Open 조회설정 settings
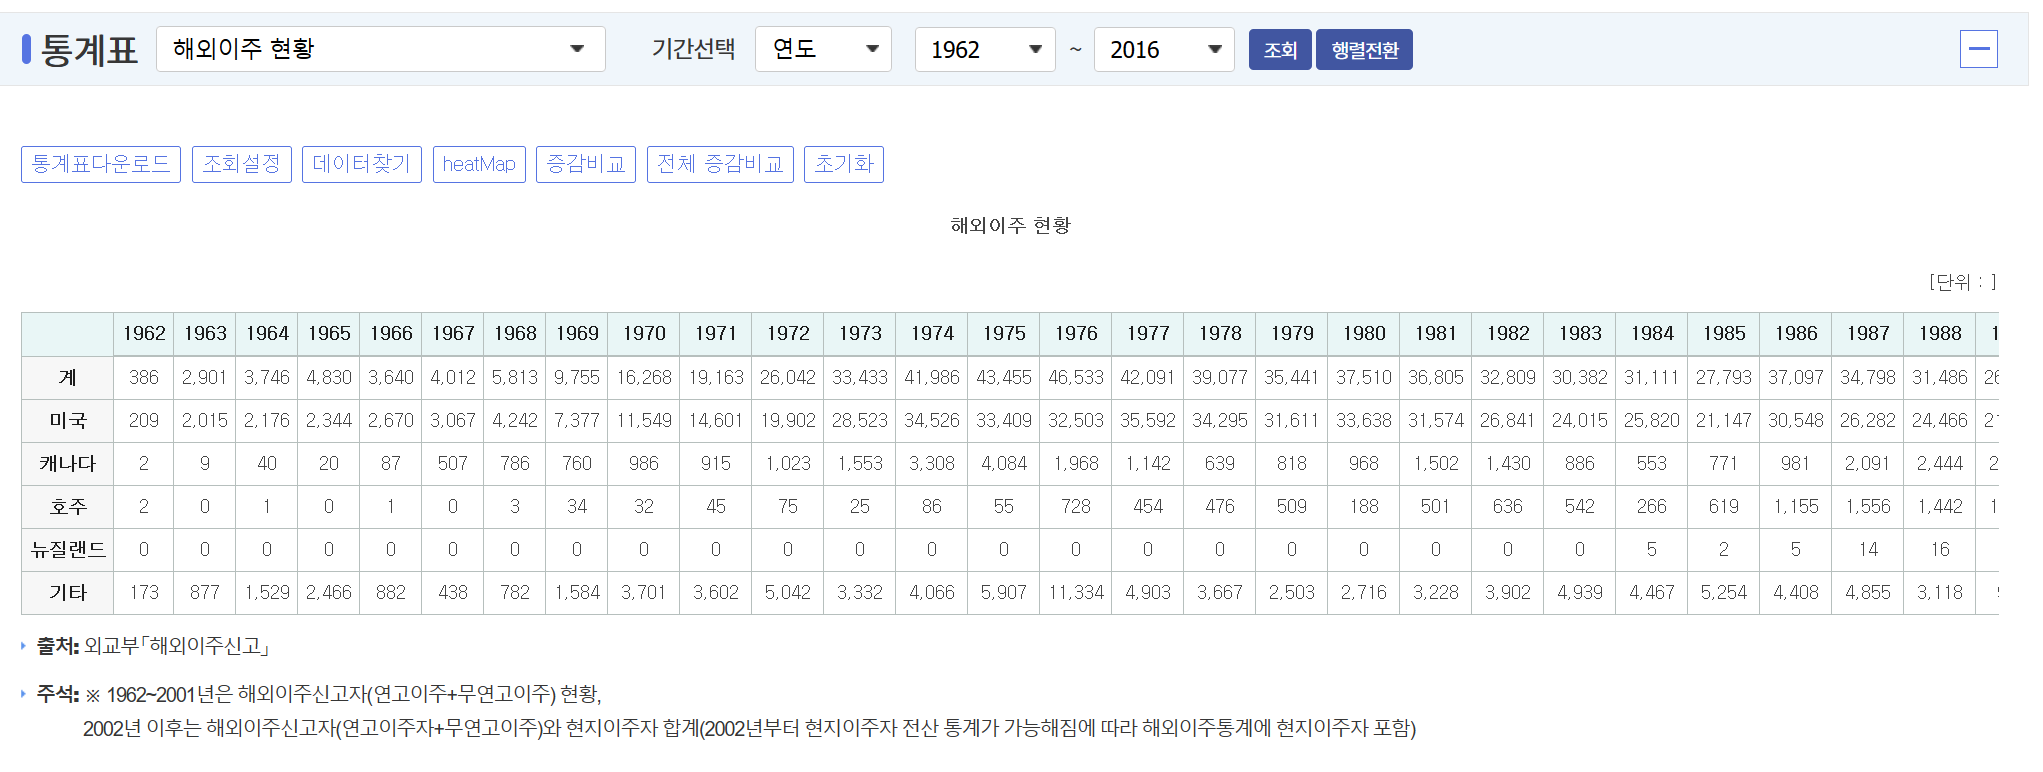Screen dimensions: 2043x772 (241, 164)
